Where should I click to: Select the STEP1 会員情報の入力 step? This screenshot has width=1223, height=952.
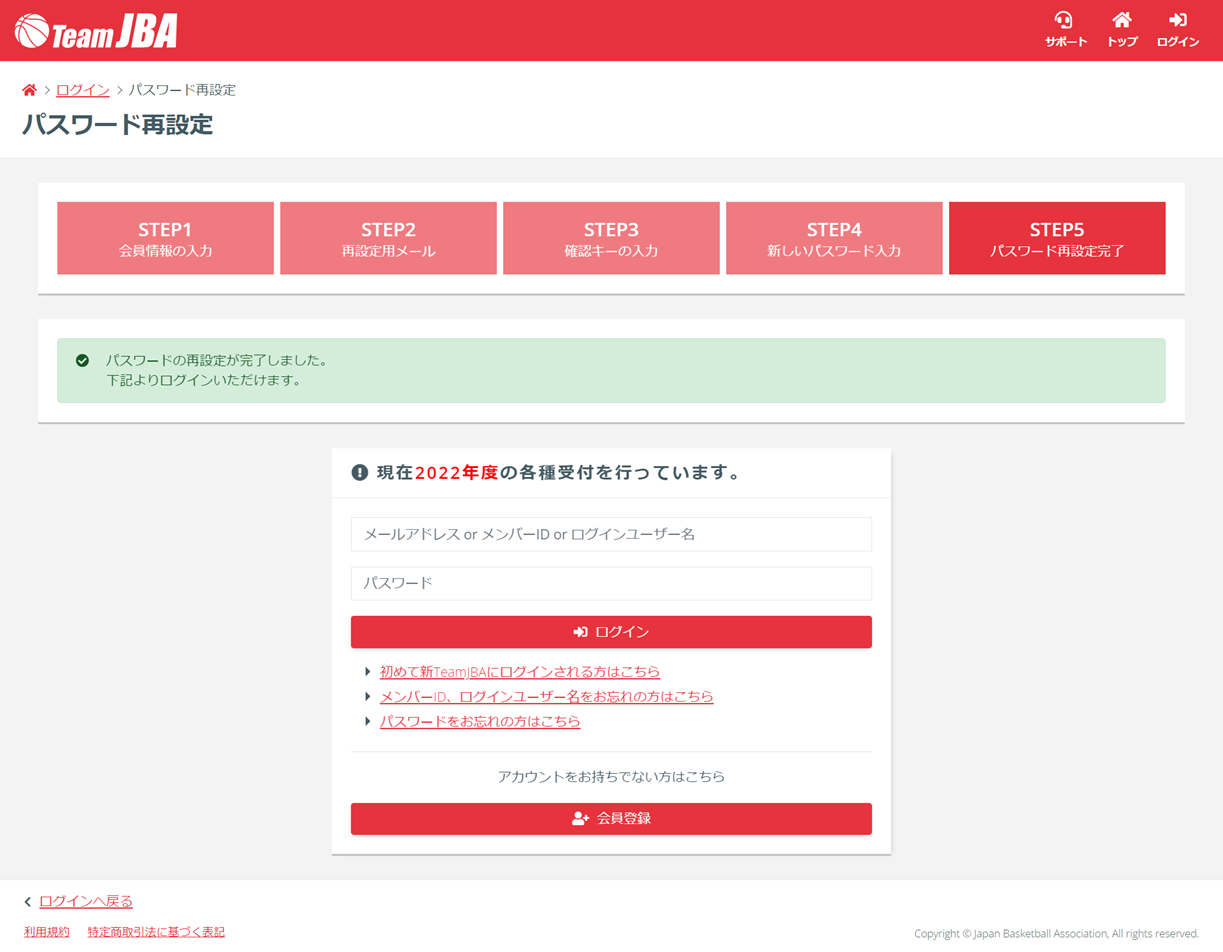(165, 238)
